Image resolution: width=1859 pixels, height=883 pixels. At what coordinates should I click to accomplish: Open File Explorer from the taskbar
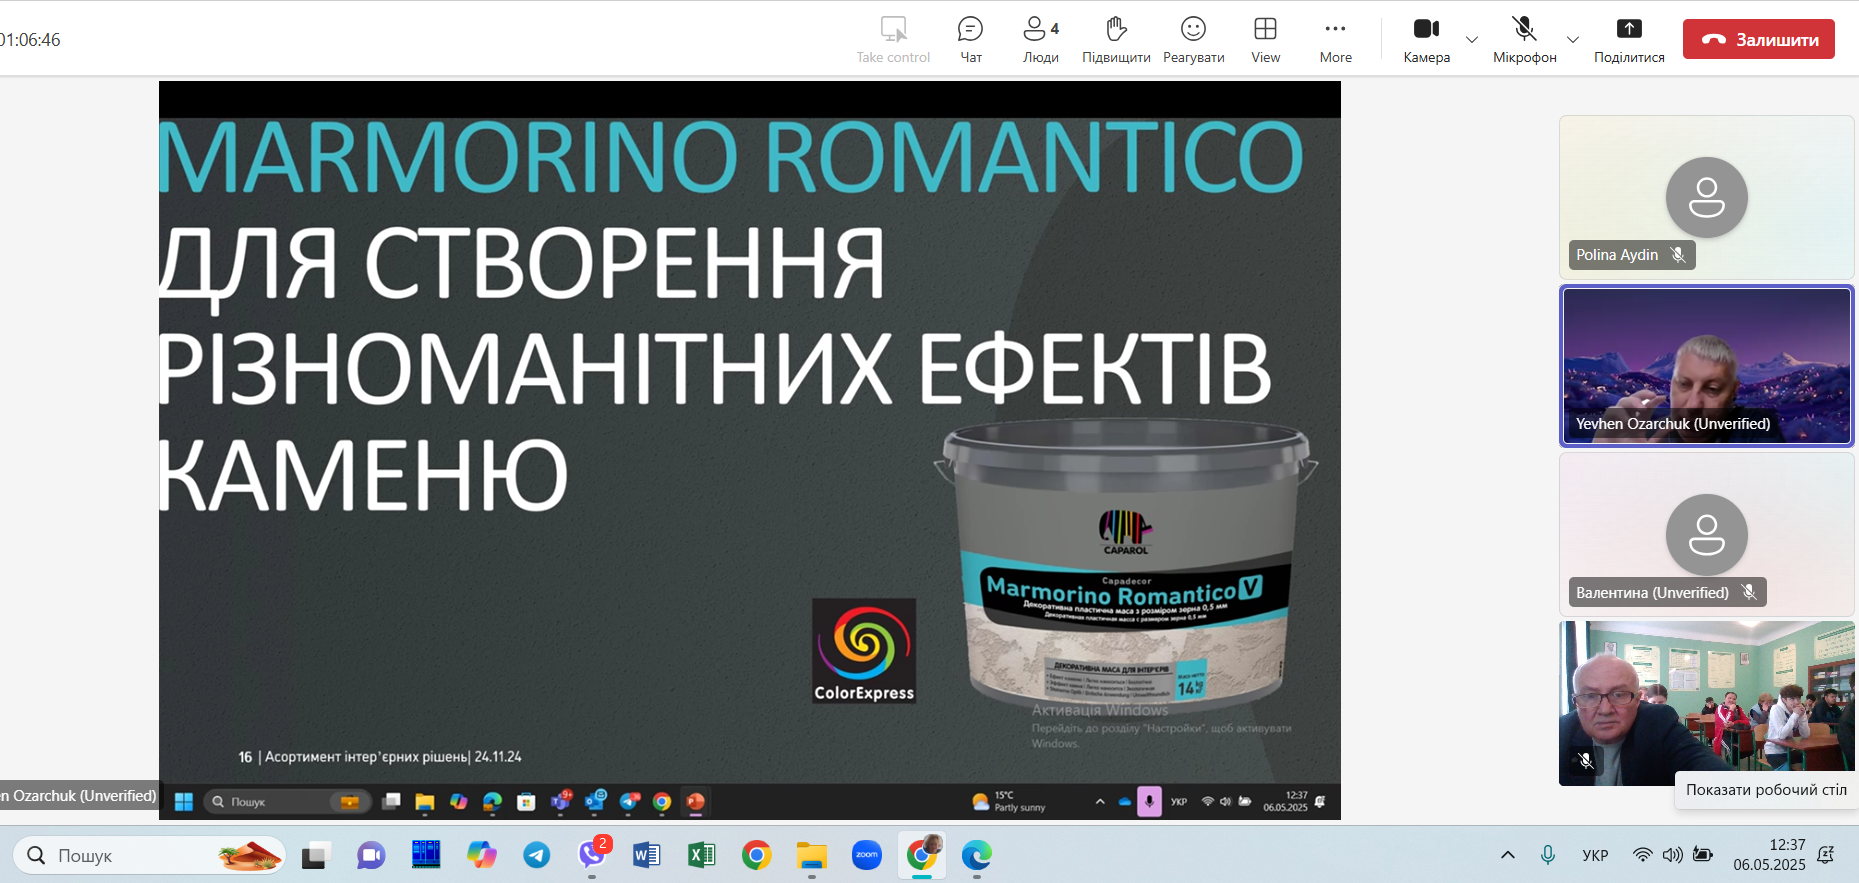pos(812,855)
